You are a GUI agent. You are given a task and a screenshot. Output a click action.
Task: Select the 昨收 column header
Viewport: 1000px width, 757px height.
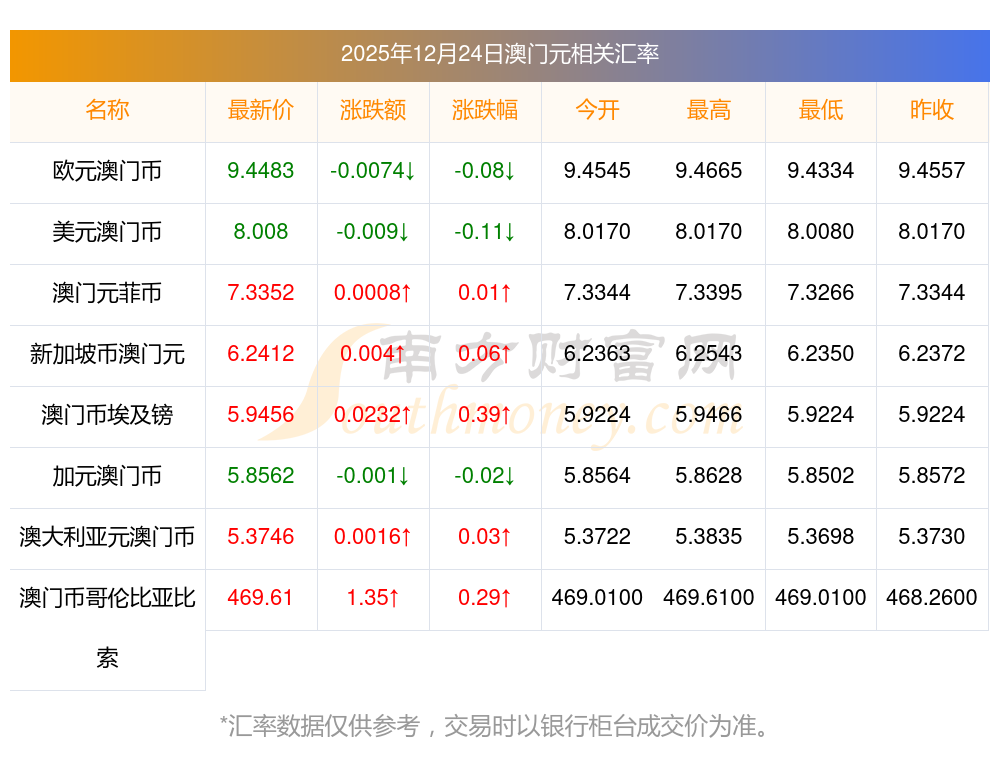[932, 110]
